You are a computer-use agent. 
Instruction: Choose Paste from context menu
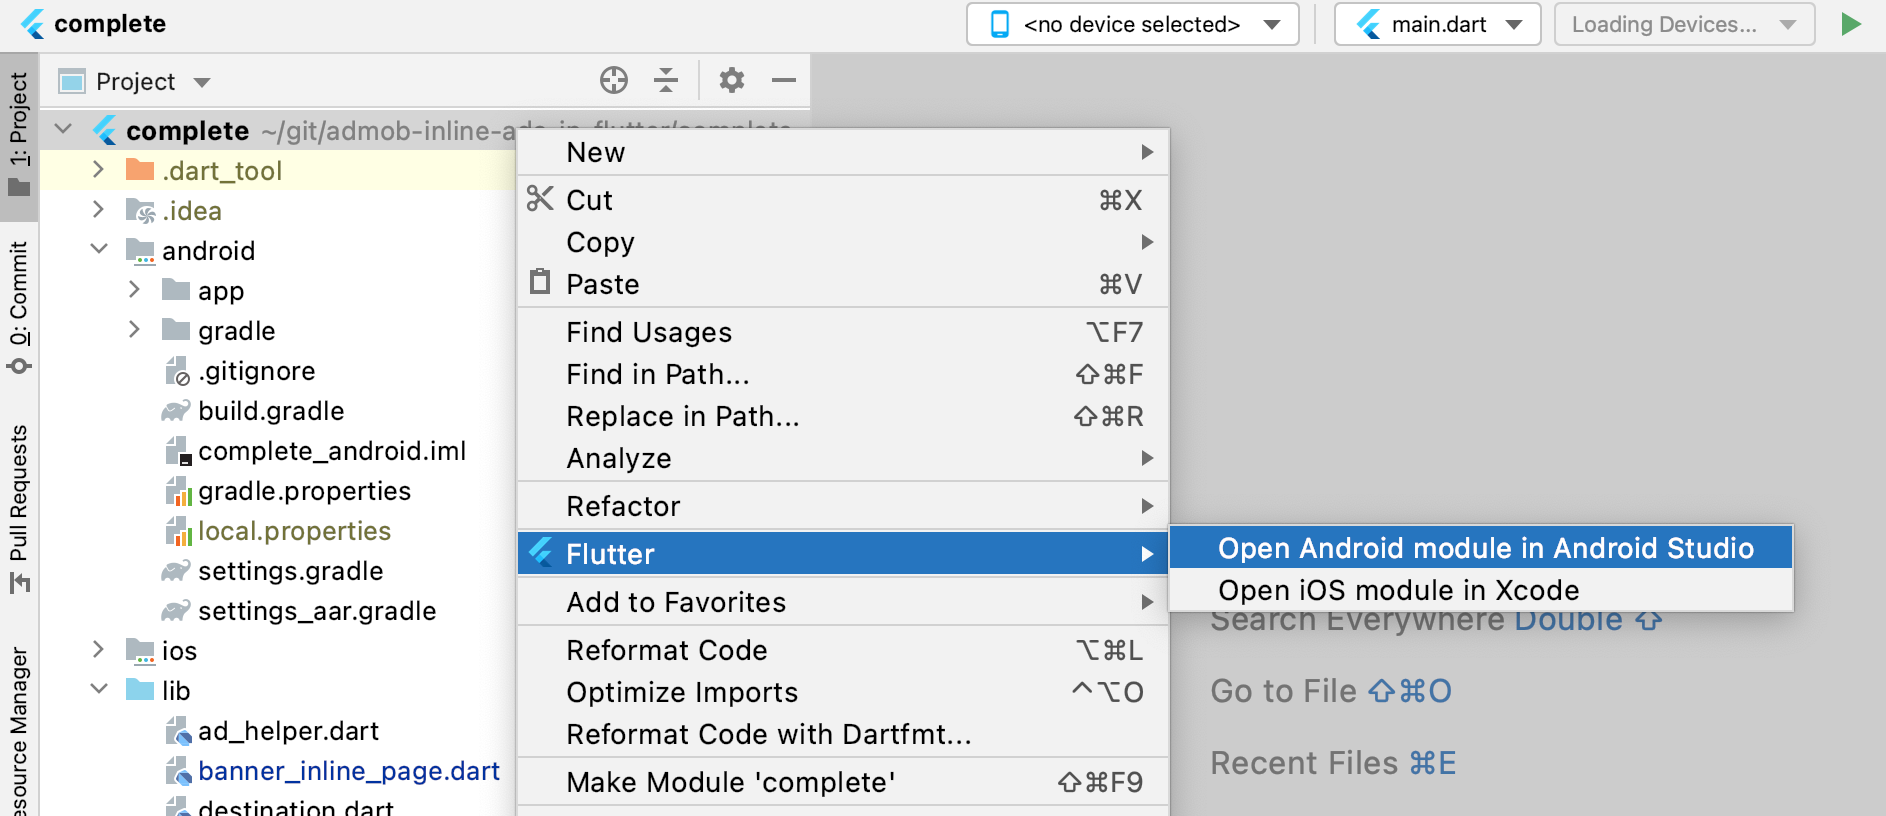pyautogui.click(x=842, y=284)
